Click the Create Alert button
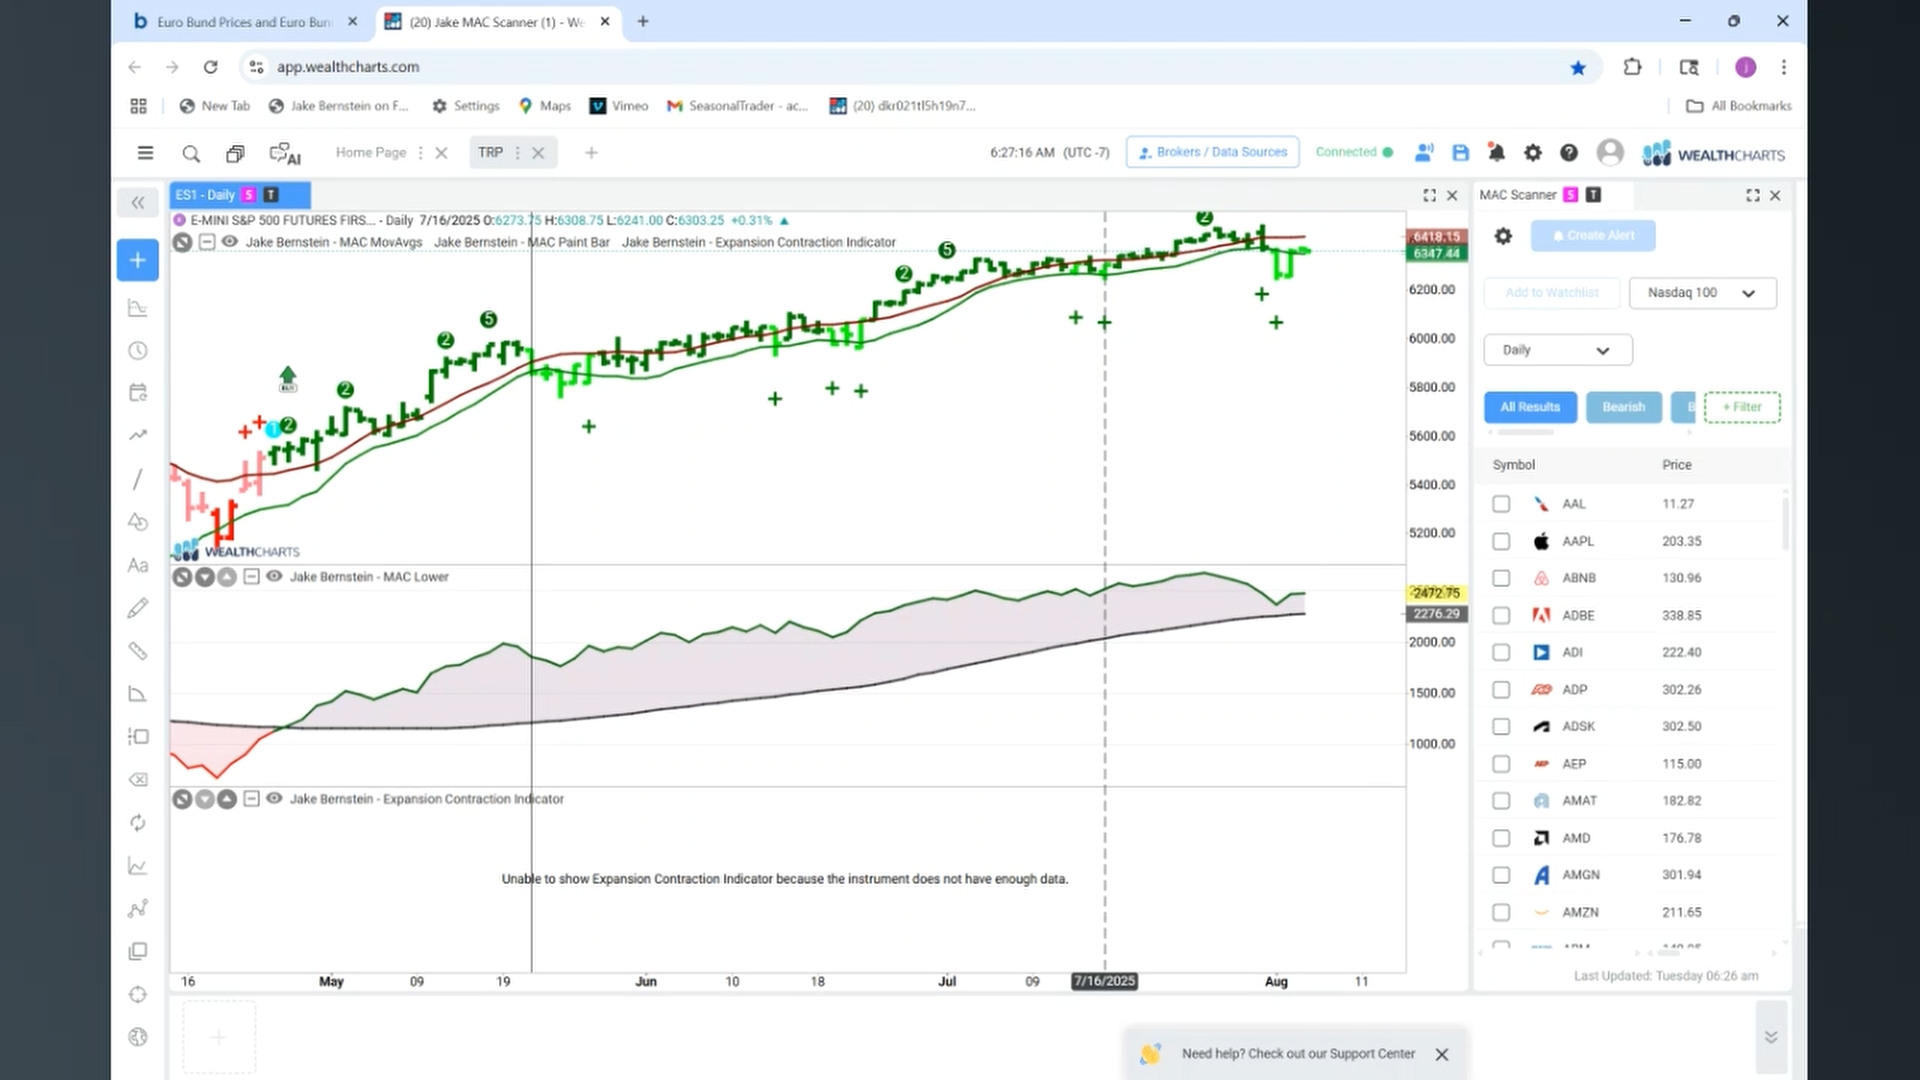This screenshot has width=1920, height=1080. click(x=1593, y=236)
